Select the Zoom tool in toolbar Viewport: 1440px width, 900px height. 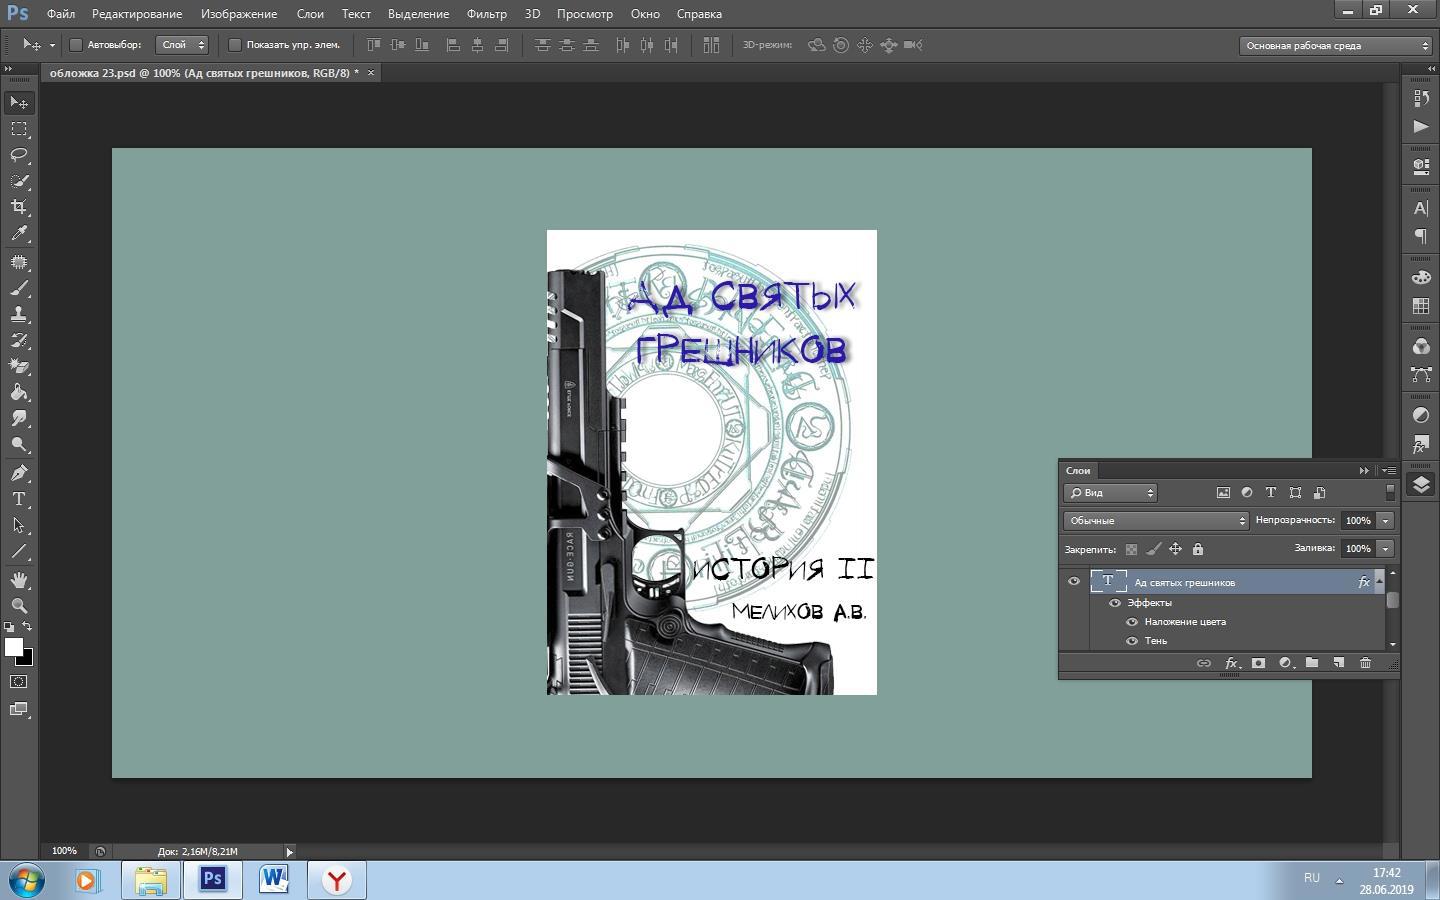19,606
